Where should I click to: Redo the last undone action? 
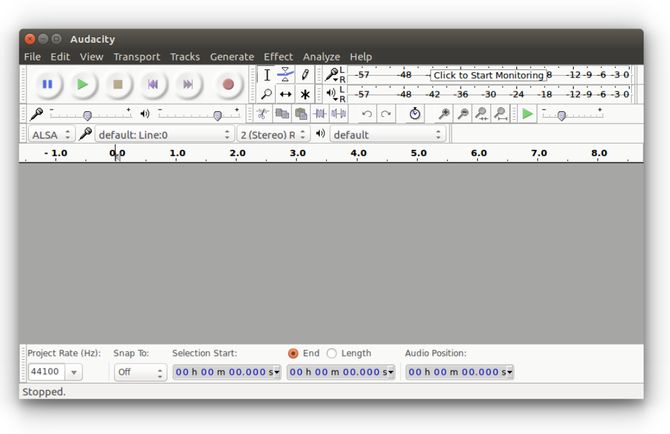coord(385,114)
